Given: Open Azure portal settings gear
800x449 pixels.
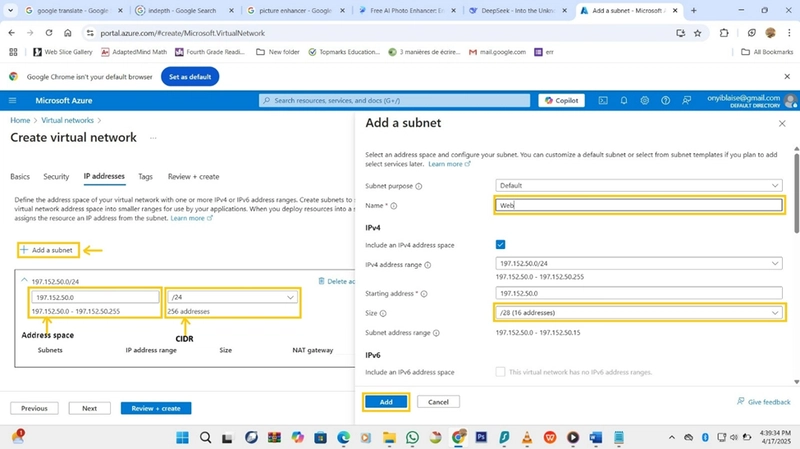Looking at the screenshot, I should click(x=645, y=101).
